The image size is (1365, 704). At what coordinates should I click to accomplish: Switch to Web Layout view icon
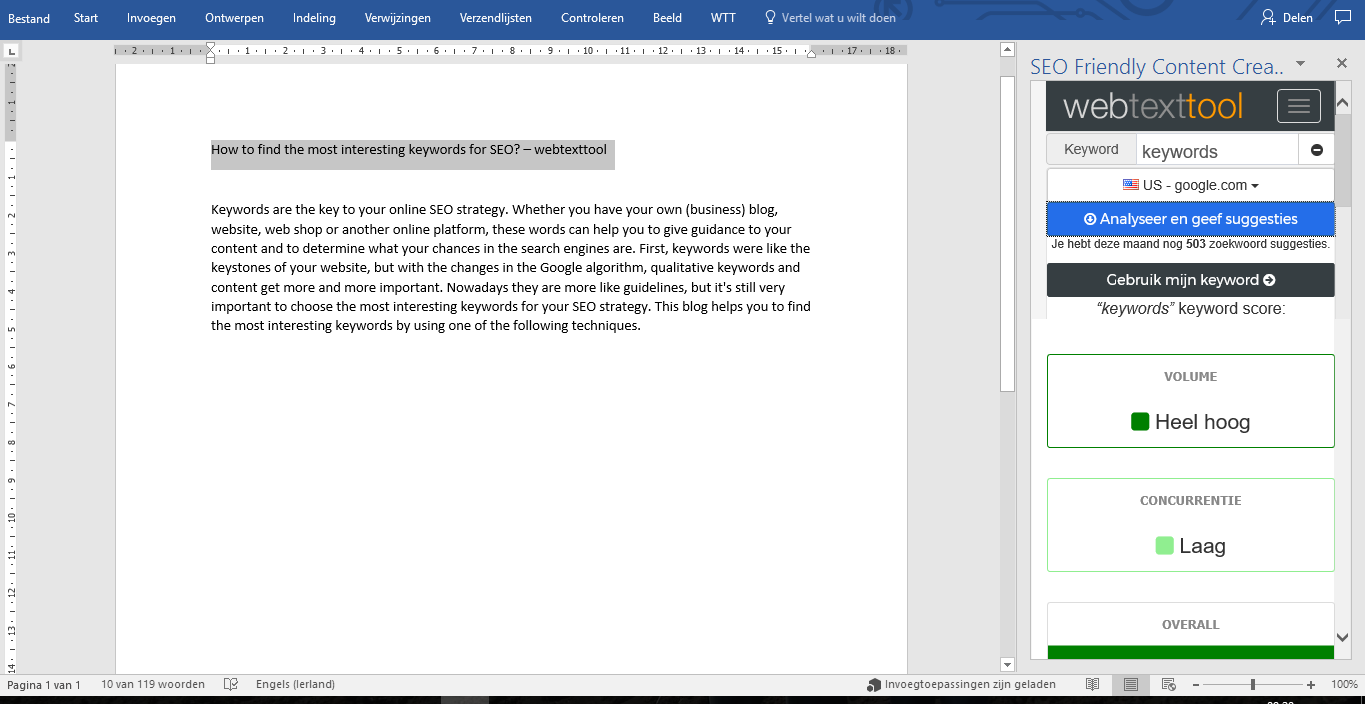(x=1168, y=685)
